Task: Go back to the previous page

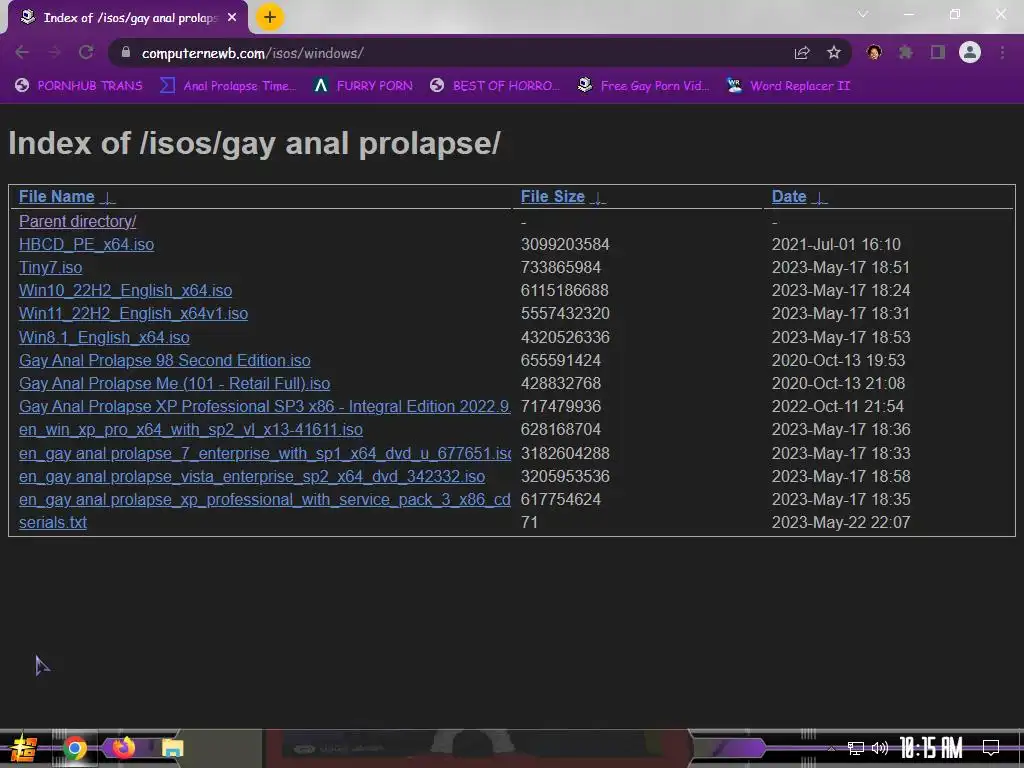Action: [22, 53]
